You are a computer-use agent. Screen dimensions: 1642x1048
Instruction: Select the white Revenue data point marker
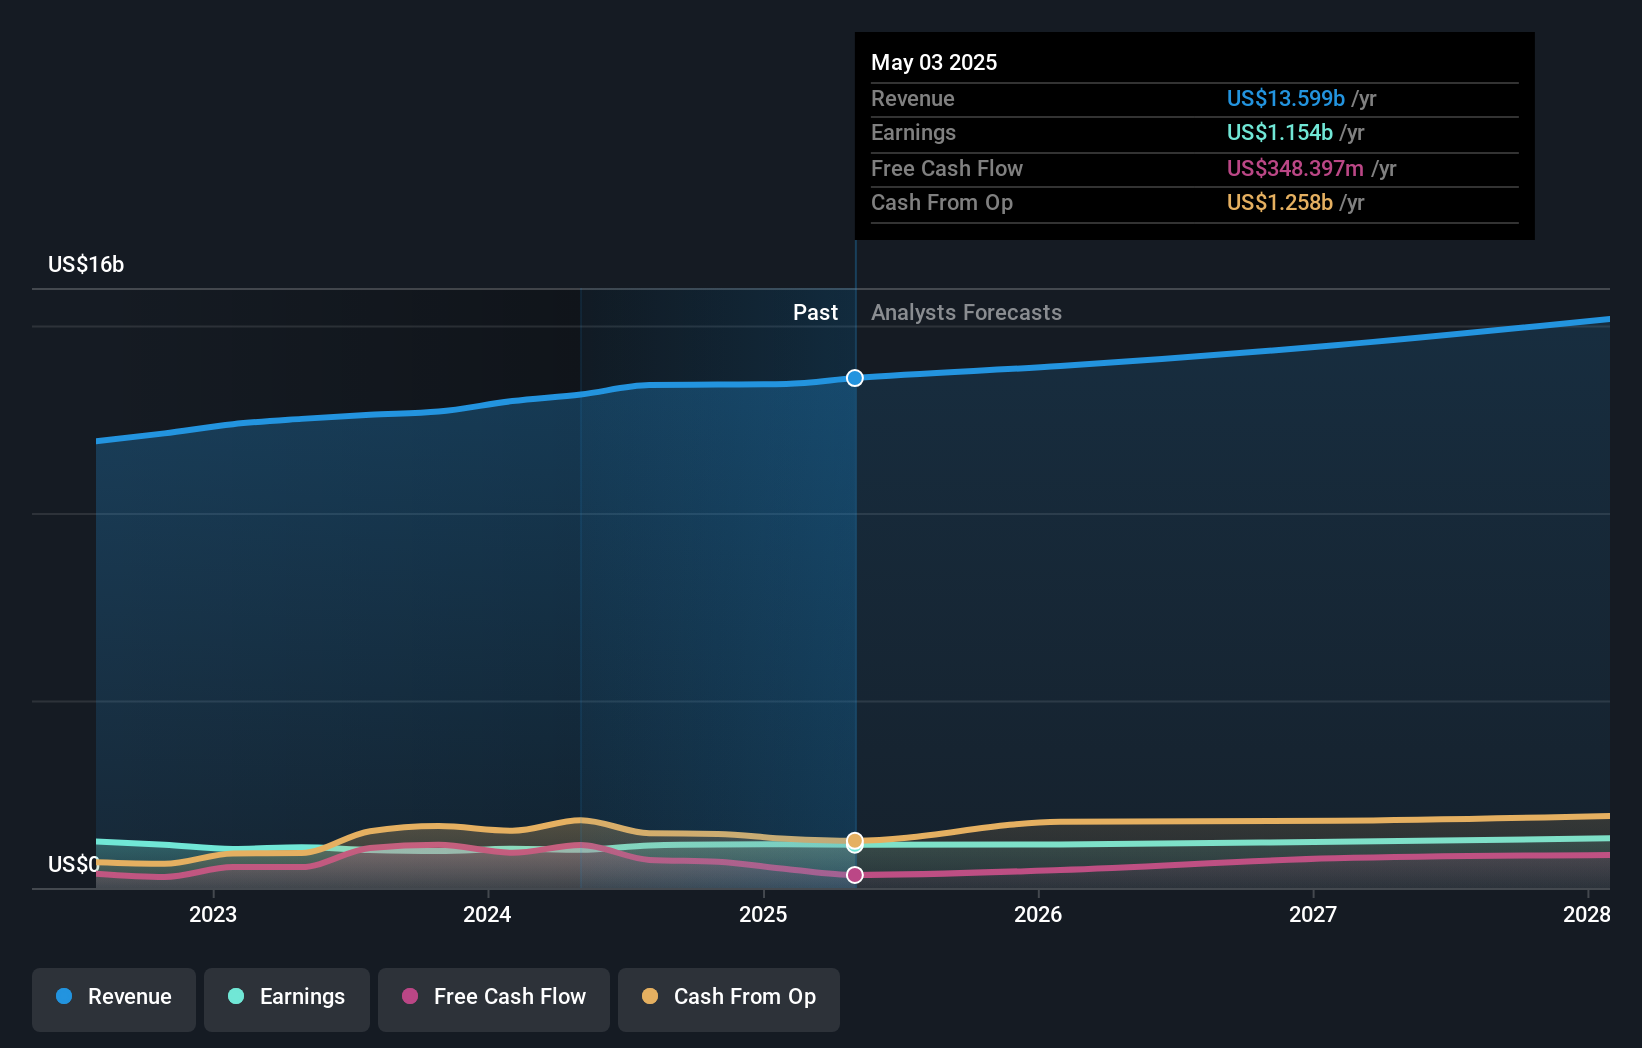pos(855,378)
